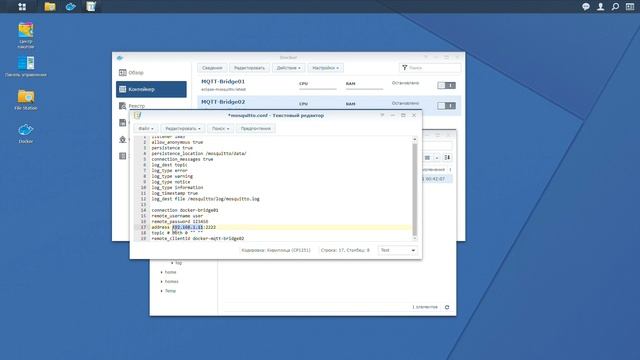Viewport: 640px width, 360px height.
Task: Click the 'allow_anonymous true' line
Action: [x=177, y=142]
